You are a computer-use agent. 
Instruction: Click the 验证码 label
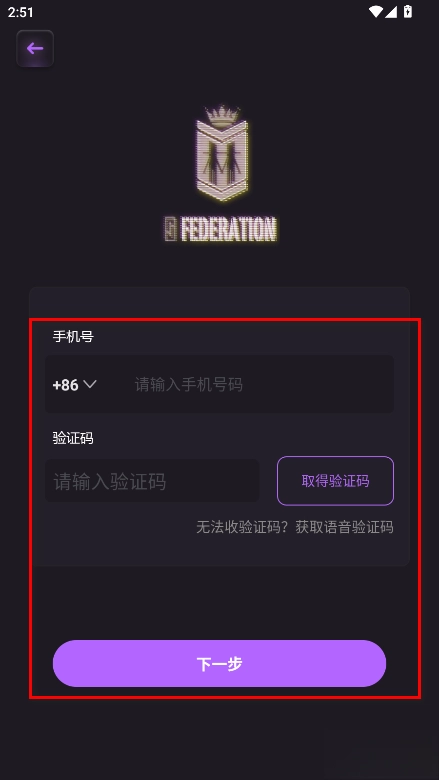tap(73, 438)
